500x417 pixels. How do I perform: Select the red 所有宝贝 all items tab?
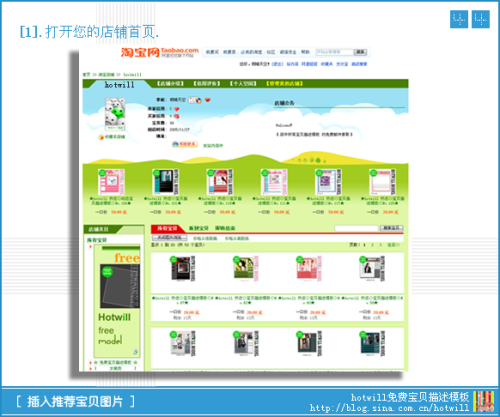pyautogui.click(x=167, y=228)
